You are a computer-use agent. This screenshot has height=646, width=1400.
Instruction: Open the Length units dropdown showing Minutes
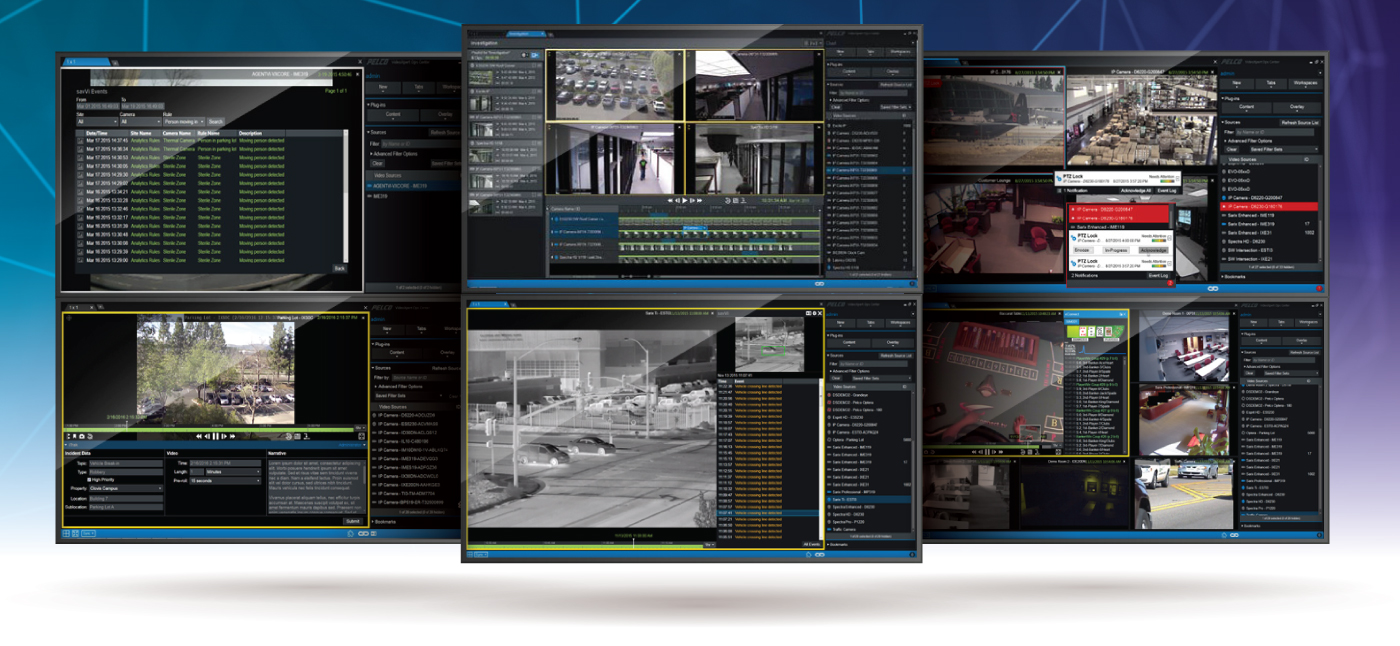click(x=233, y=472)
